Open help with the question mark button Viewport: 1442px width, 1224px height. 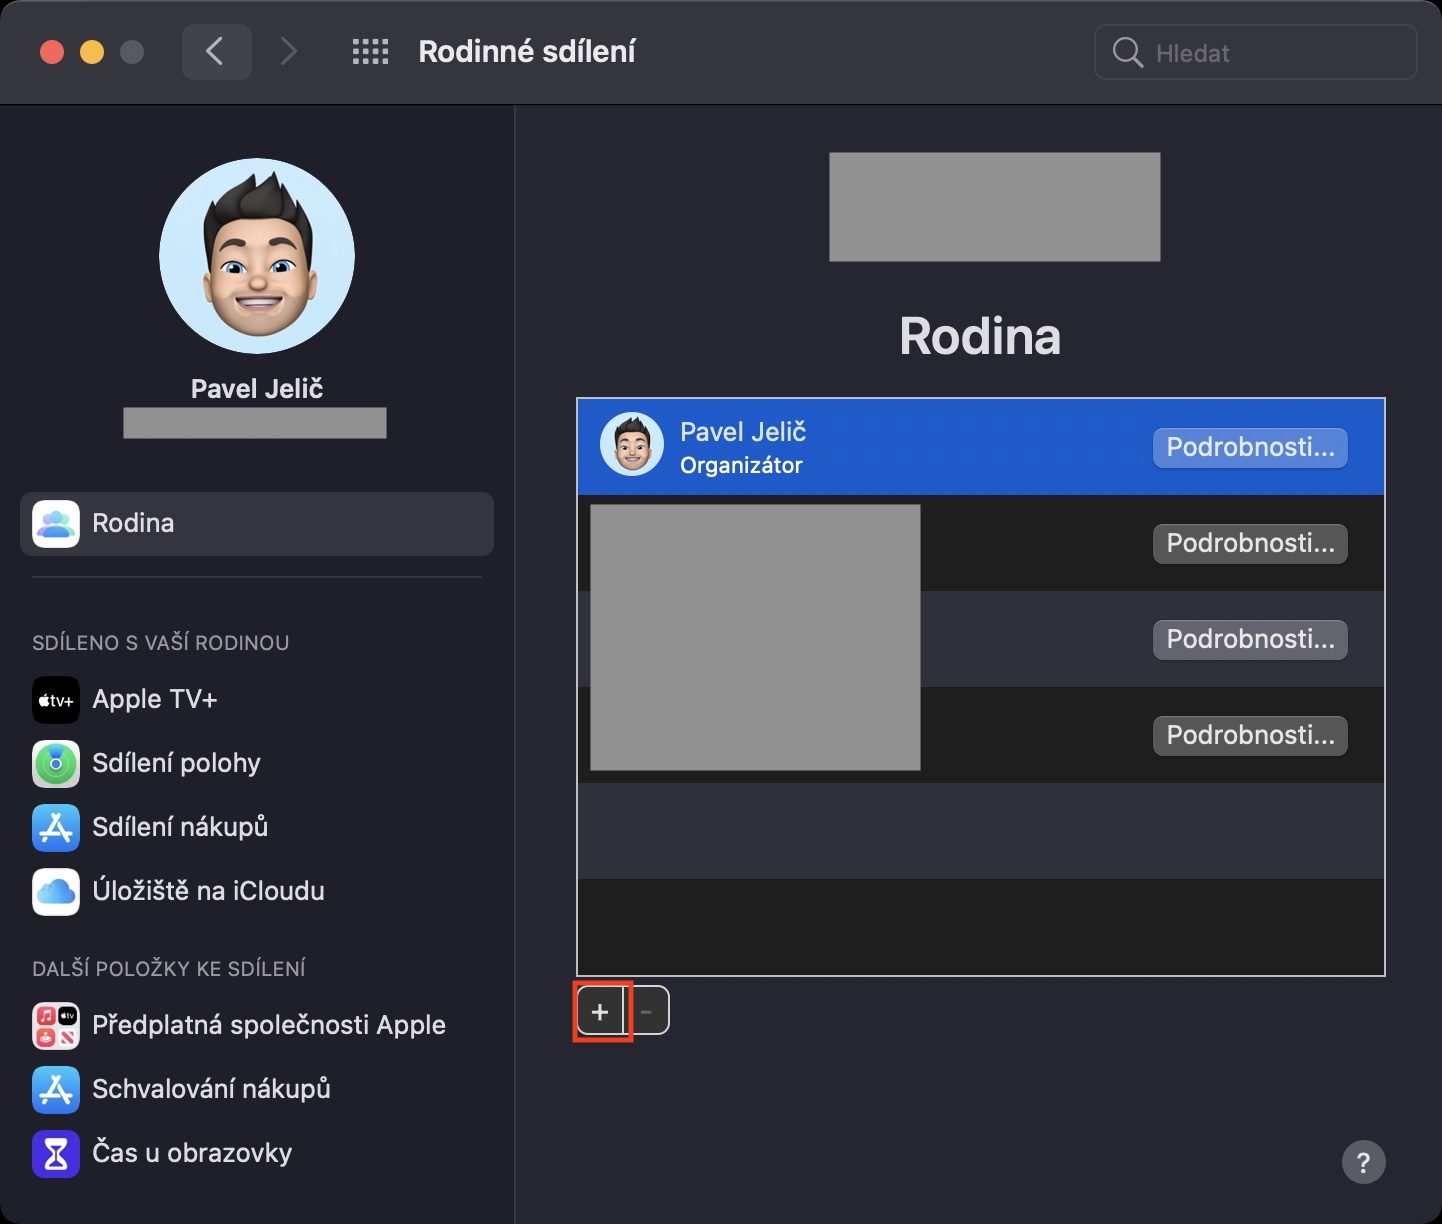[x=1364, y=1162]
